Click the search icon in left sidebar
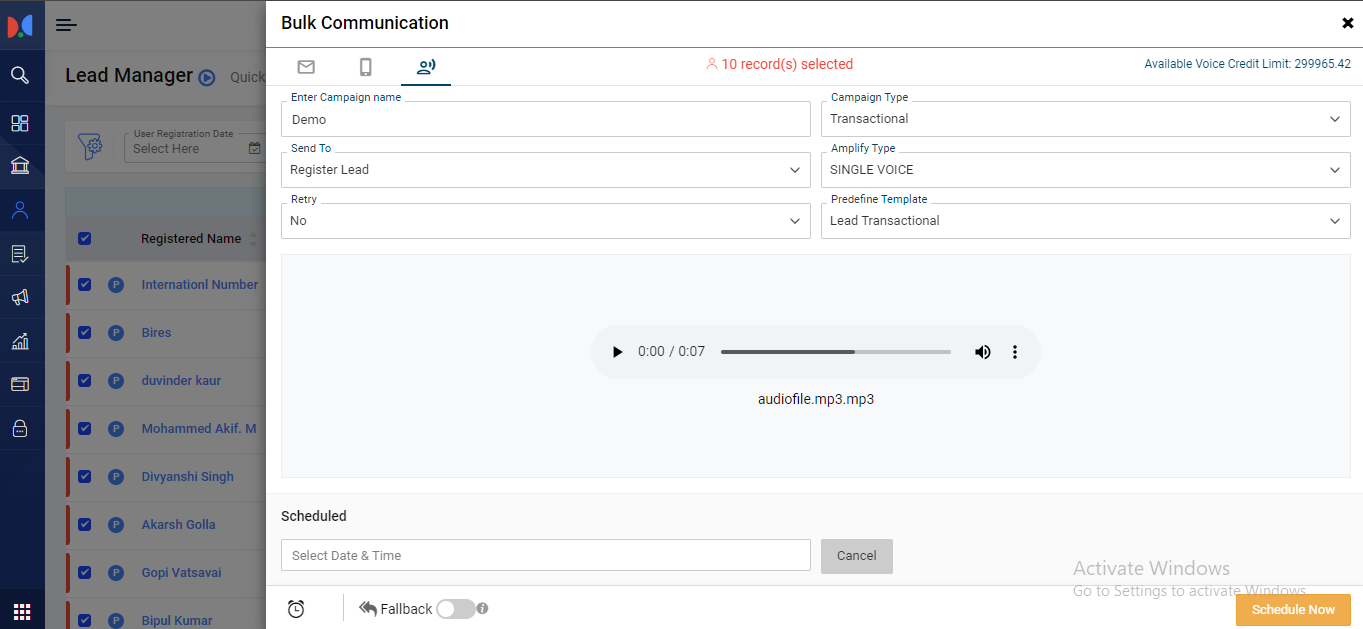 point(20,75)
